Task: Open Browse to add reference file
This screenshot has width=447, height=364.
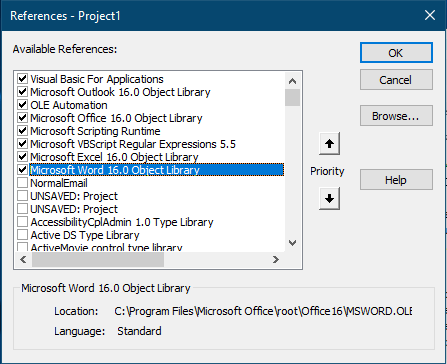Action: click(x=396, y=116)
